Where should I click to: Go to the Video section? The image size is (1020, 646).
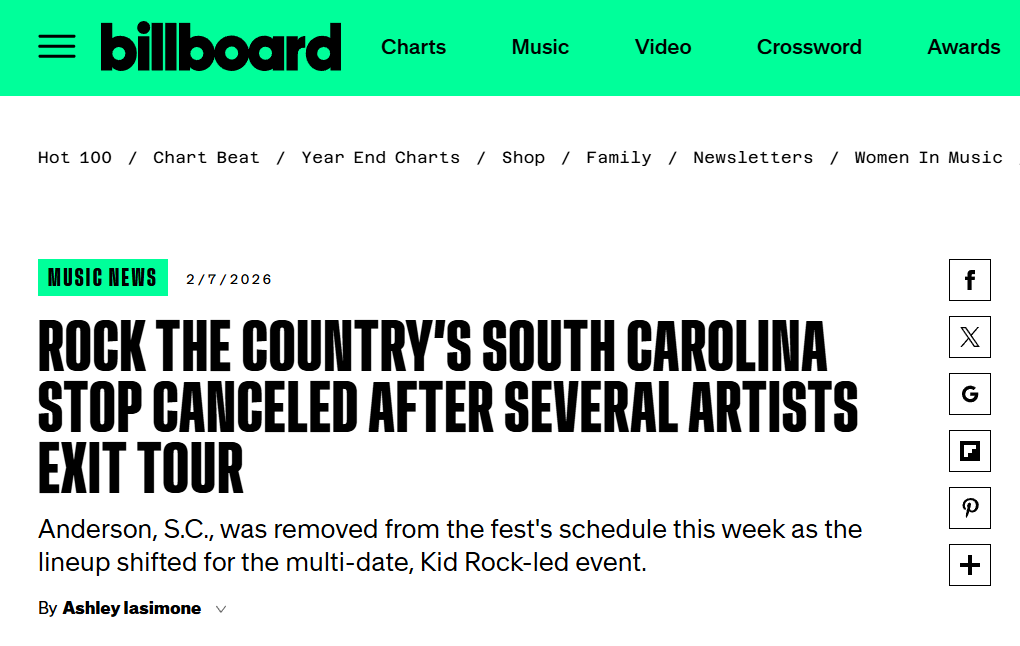663,47
